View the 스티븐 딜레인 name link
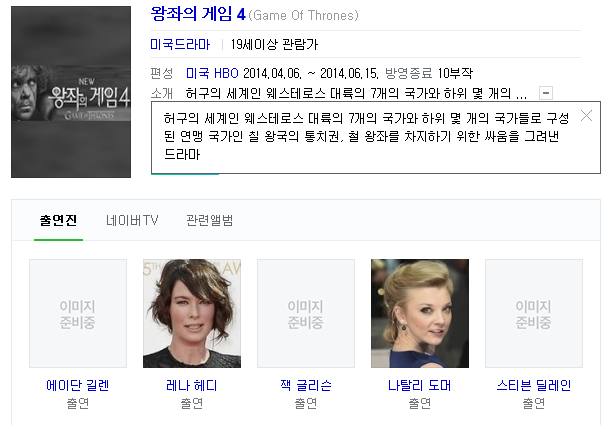 click(534, 385)
